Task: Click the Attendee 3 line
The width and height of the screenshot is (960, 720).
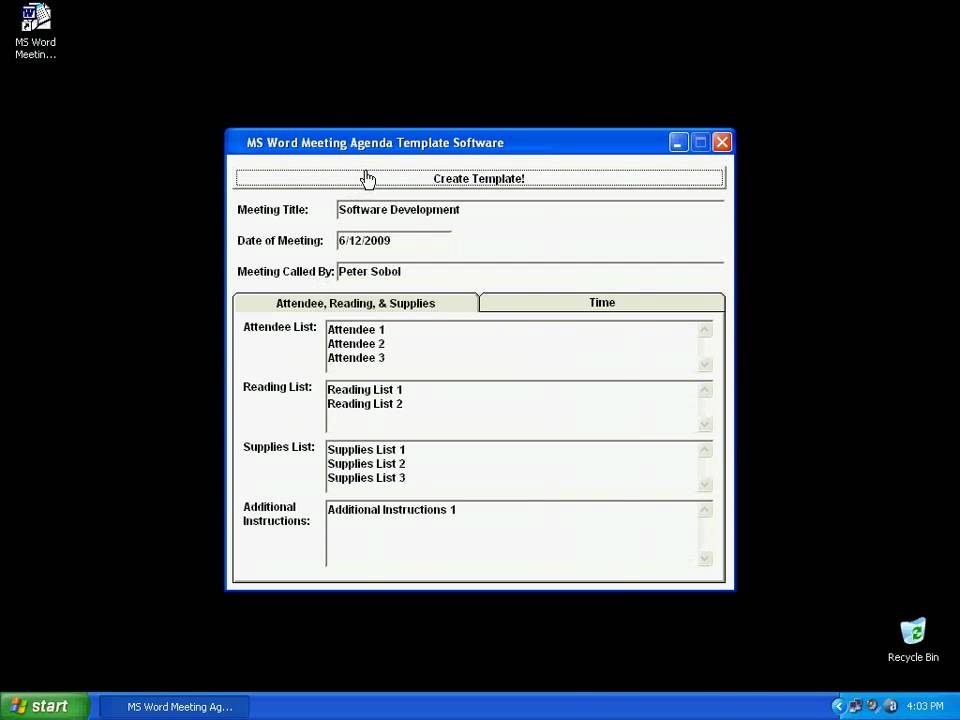Action: (356, 358)
